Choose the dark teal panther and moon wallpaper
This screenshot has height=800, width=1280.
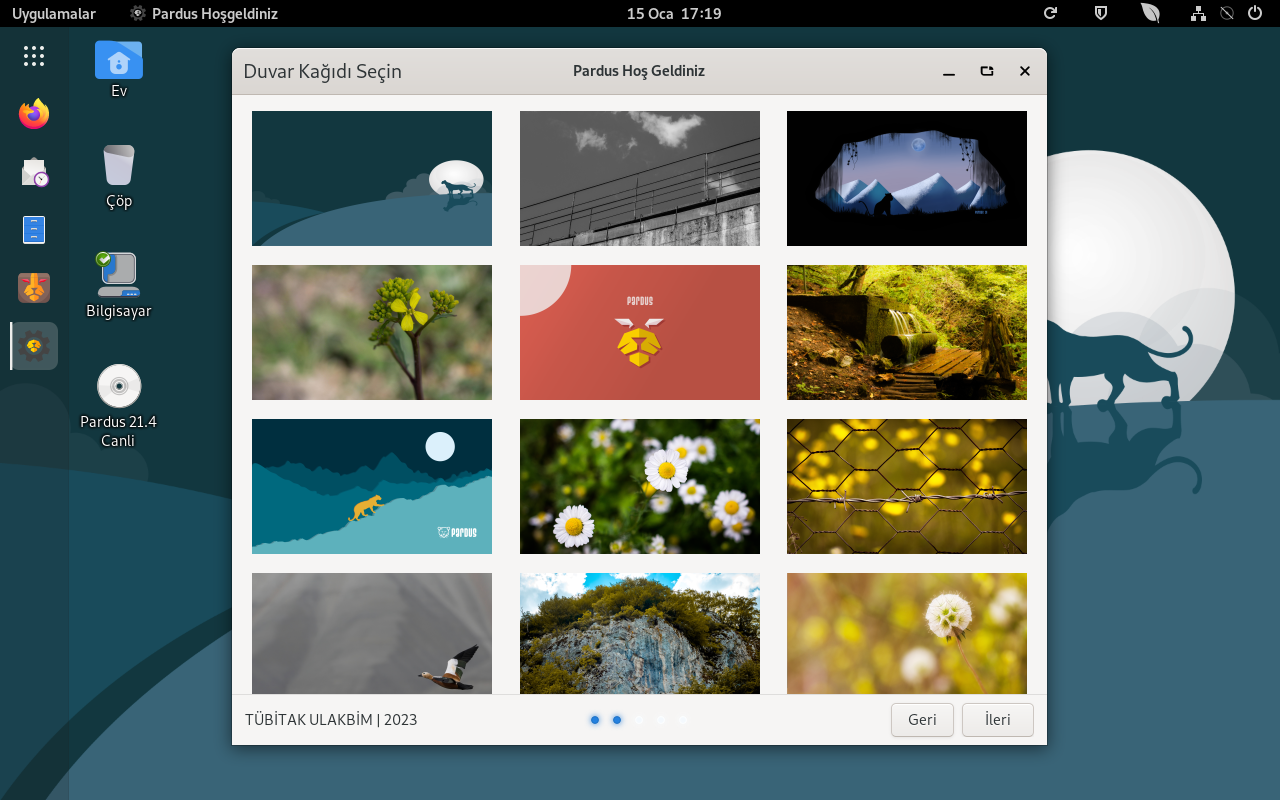point(372,178)
